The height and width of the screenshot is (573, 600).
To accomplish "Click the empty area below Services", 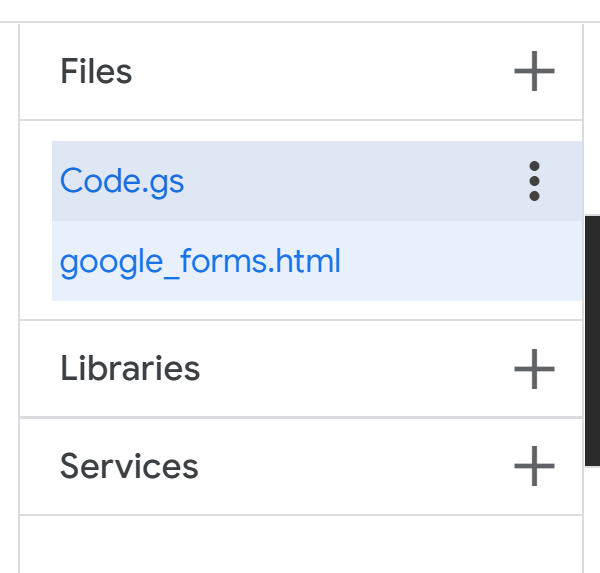I will pyautogui.click(x=301, y=544).
